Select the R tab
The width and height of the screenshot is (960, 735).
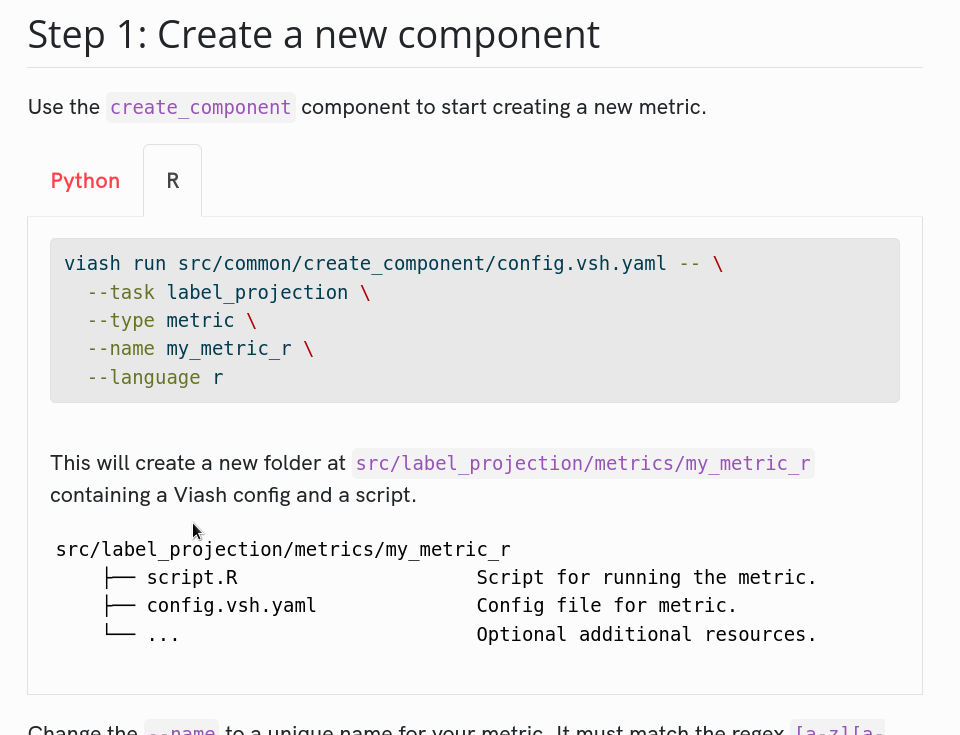point(173,181)
